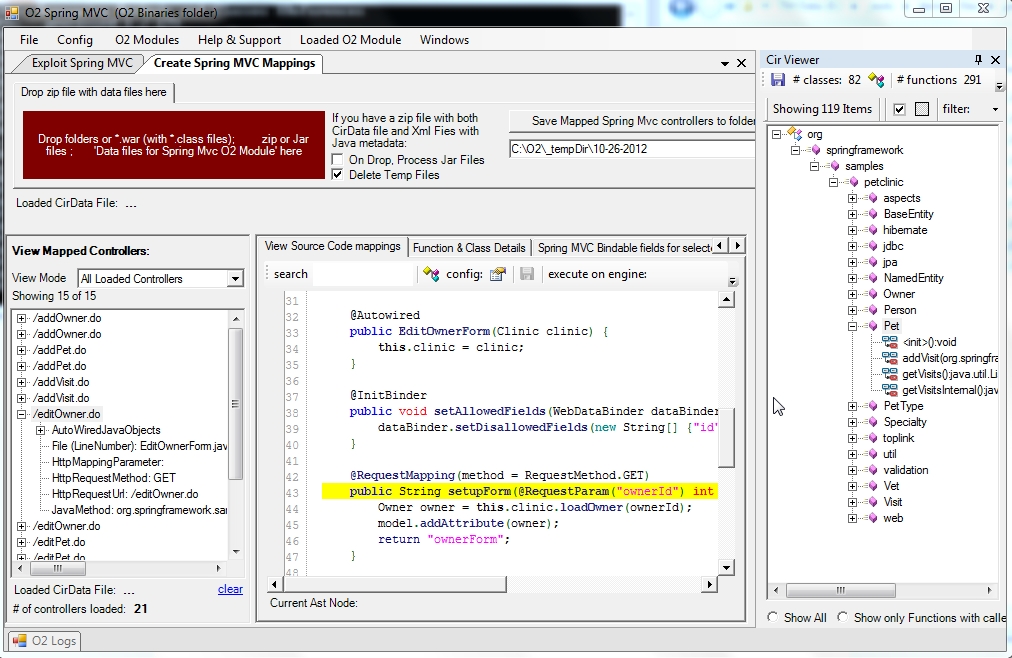Click the search field in source toolbar
This screenshot has width=1012, height=658.
tap(361, 274)
